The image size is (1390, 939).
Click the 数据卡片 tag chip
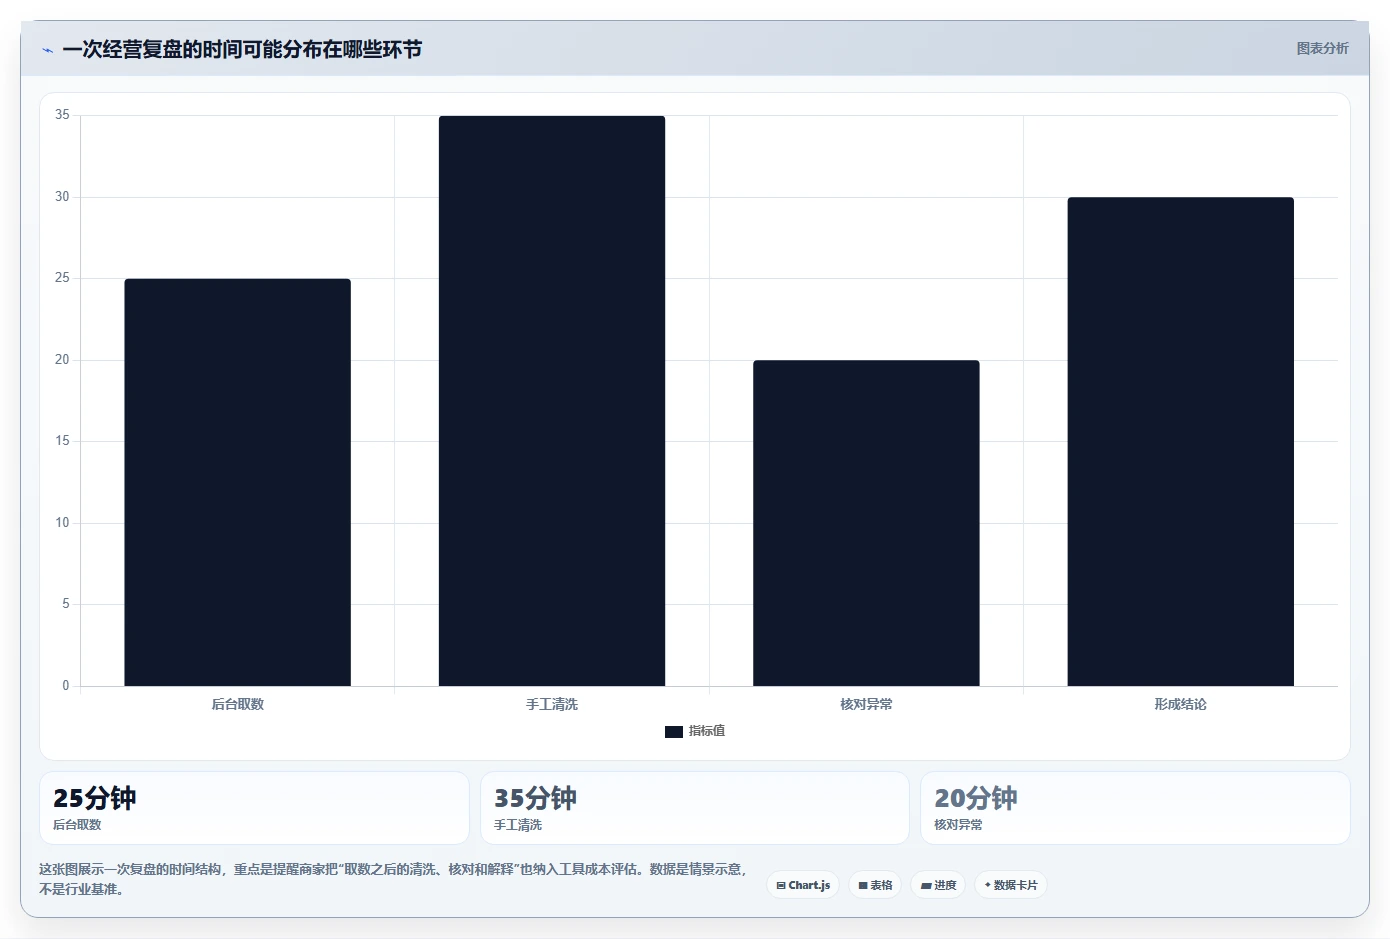pos(1011,885)
